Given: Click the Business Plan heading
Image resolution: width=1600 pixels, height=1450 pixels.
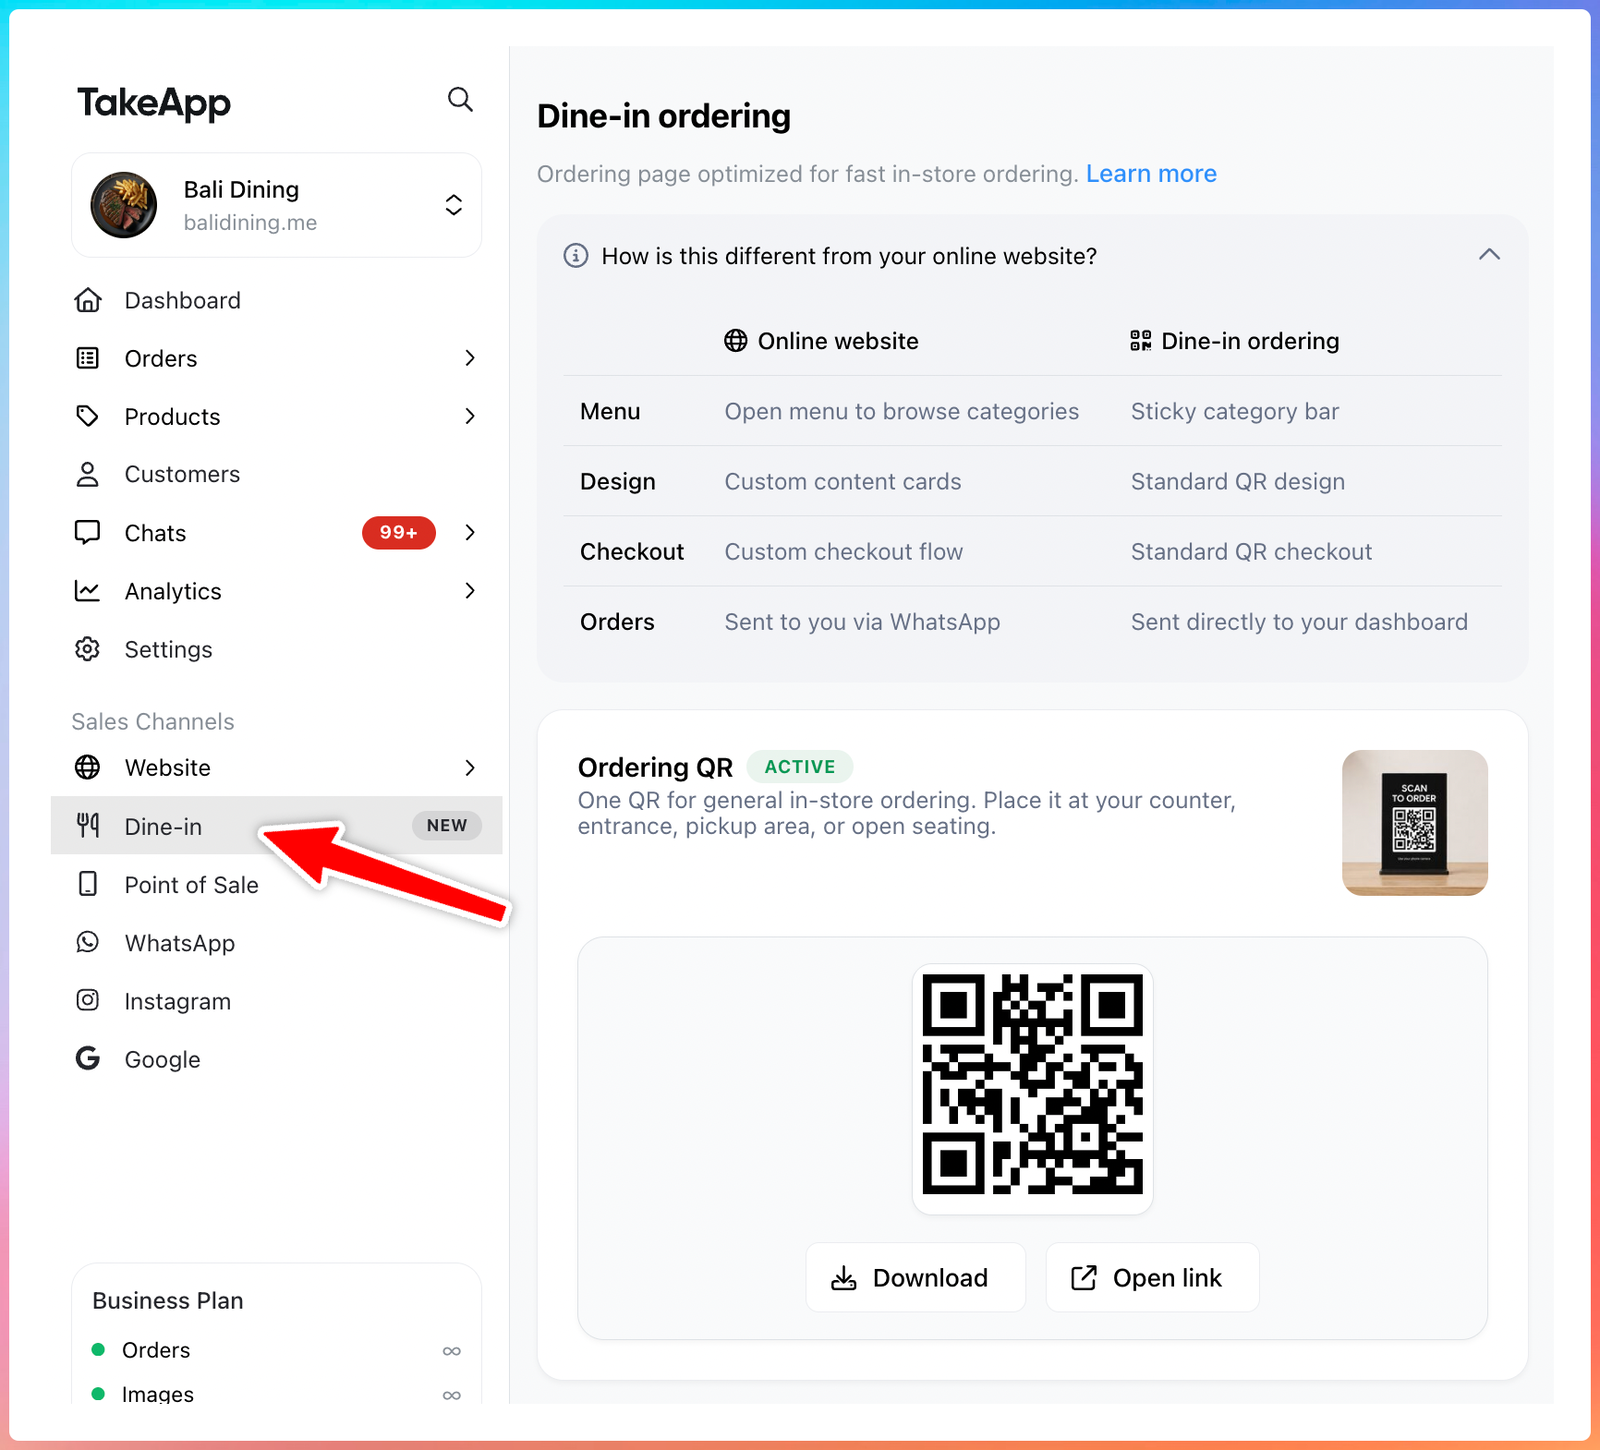Looking at the screenshot, I should click(x=168, y=1301).
